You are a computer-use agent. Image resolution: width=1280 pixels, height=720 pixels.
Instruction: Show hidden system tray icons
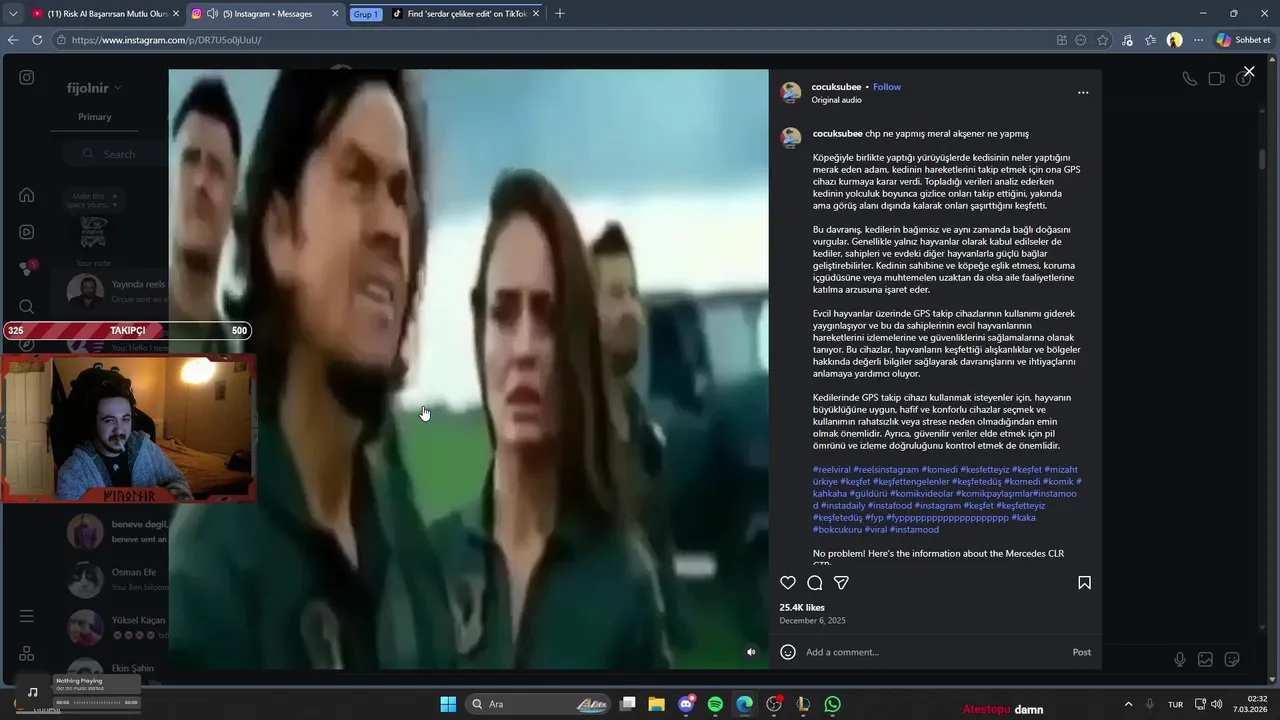click(x=1128, y=704)
